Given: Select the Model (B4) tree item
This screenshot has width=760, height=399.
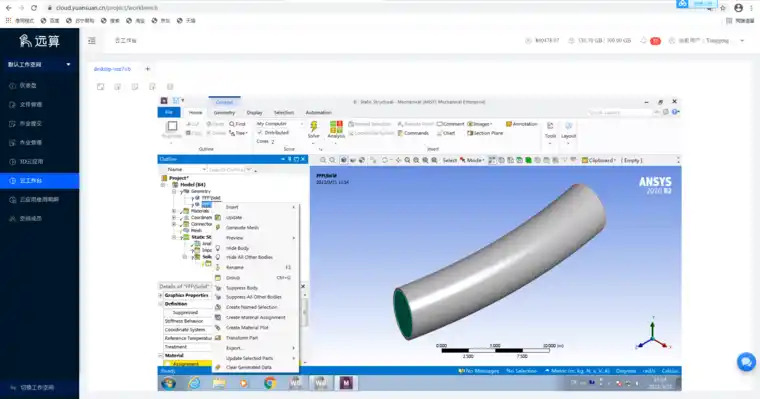Looking at the screenshot, I should click(x=192, y=185).
